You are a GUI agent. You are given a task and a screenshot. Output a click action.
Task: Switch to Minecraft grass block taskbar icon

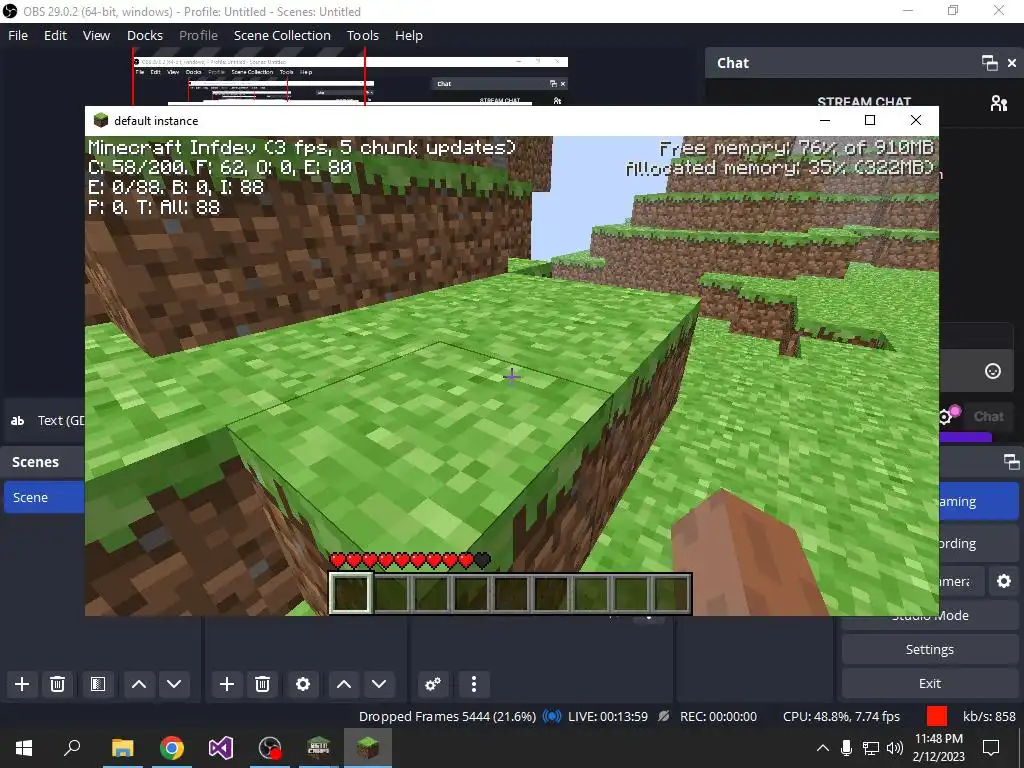pyautogui.click(x=368, y=748)
